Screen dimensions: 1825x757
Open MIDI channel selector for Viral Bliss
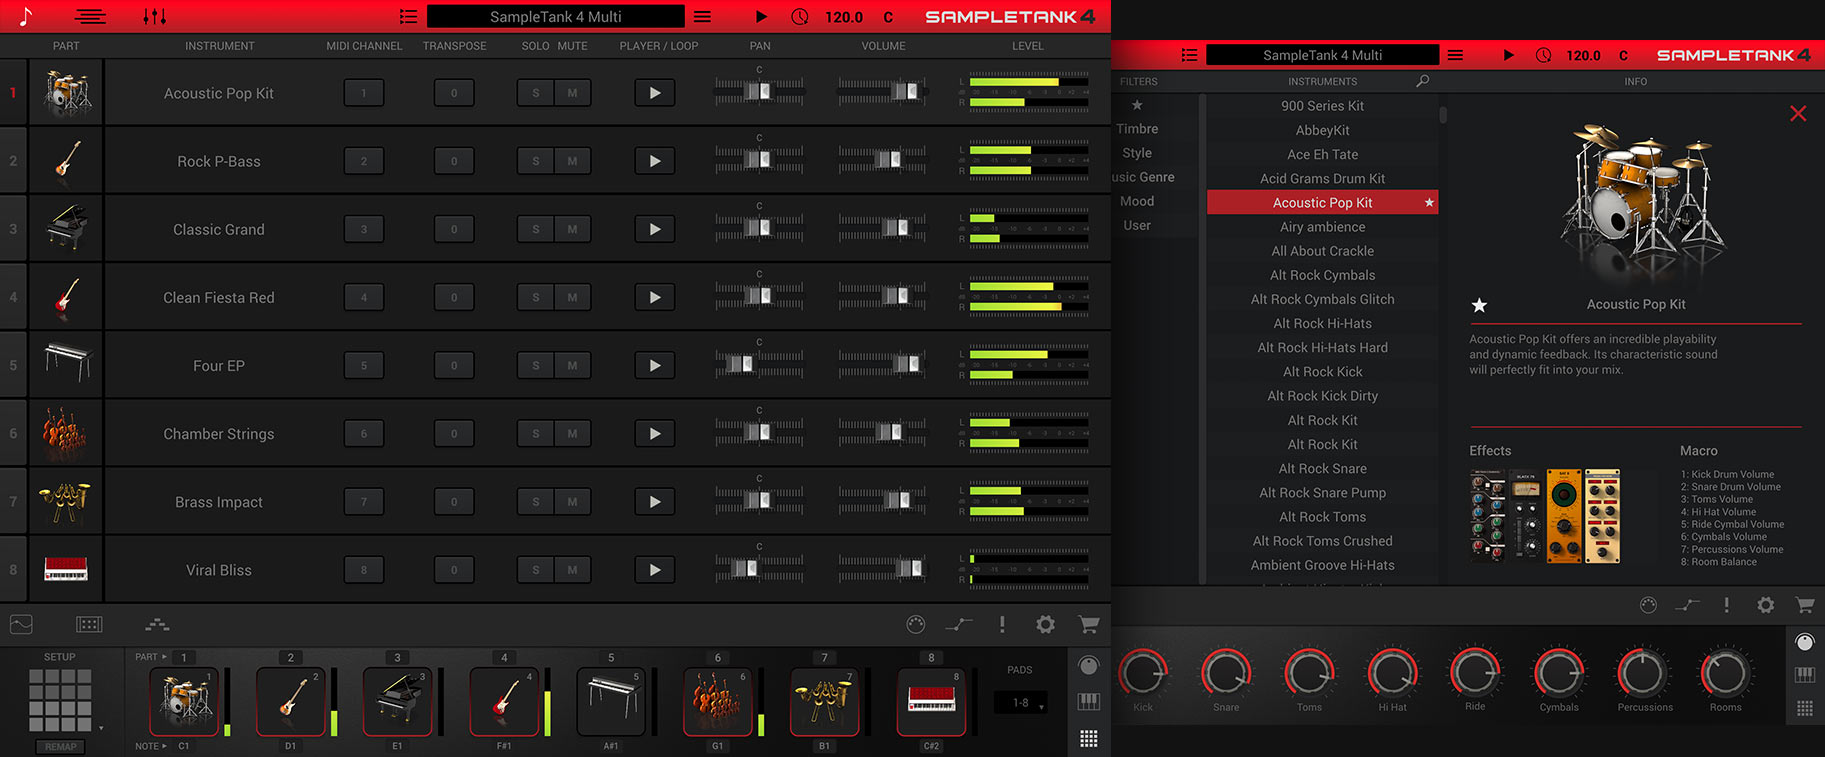[x=364, y=569]
